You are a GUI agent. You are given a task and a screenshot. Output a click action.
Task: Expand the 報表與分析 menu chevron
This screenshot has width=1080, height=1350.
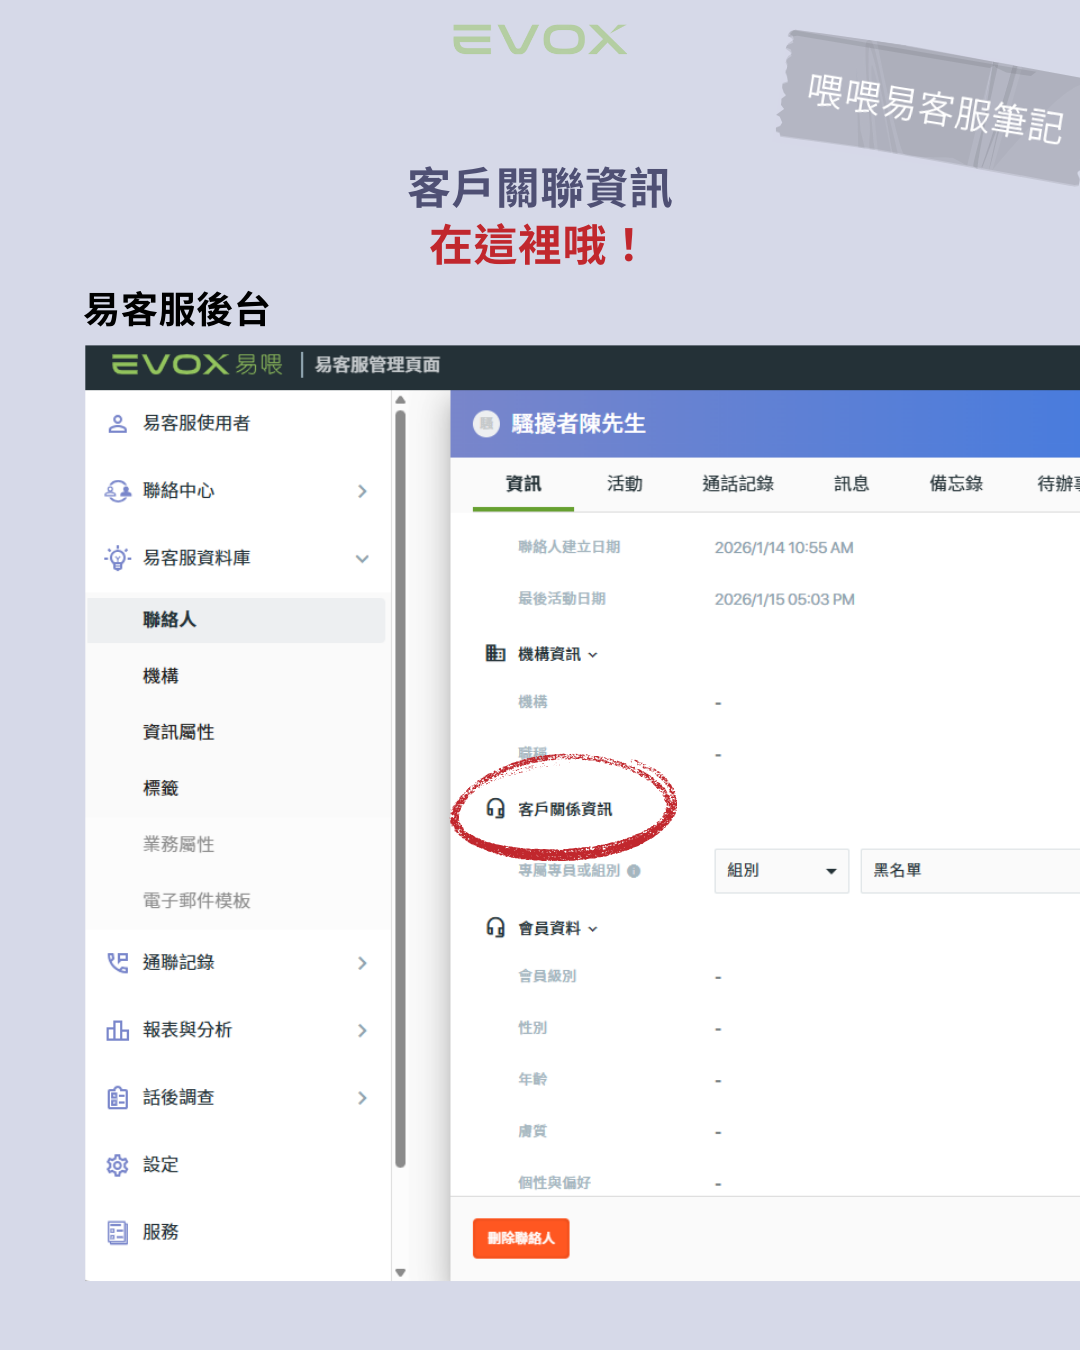362,1030
